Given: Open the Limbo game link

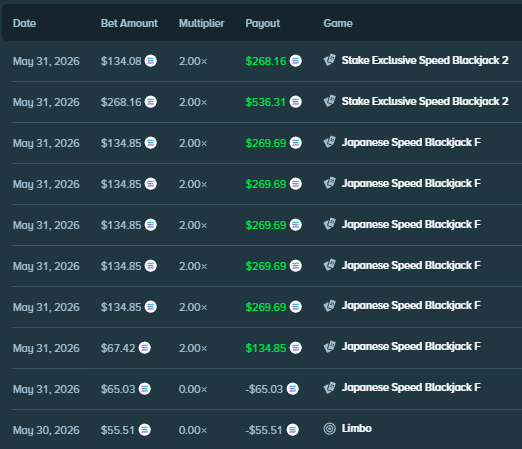Looking at the screenshot, I should (357, 428).
